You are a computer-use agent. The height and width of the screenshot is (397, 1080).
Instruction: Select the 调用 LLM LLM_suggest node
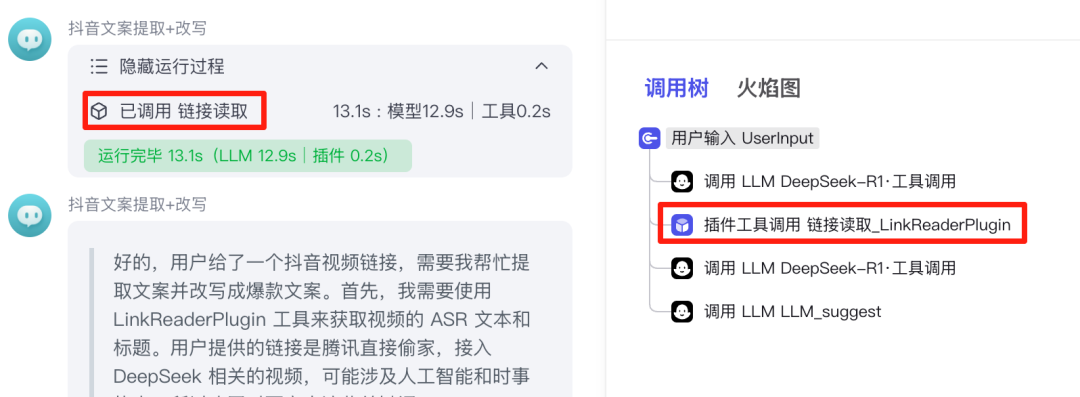(792, 312)
